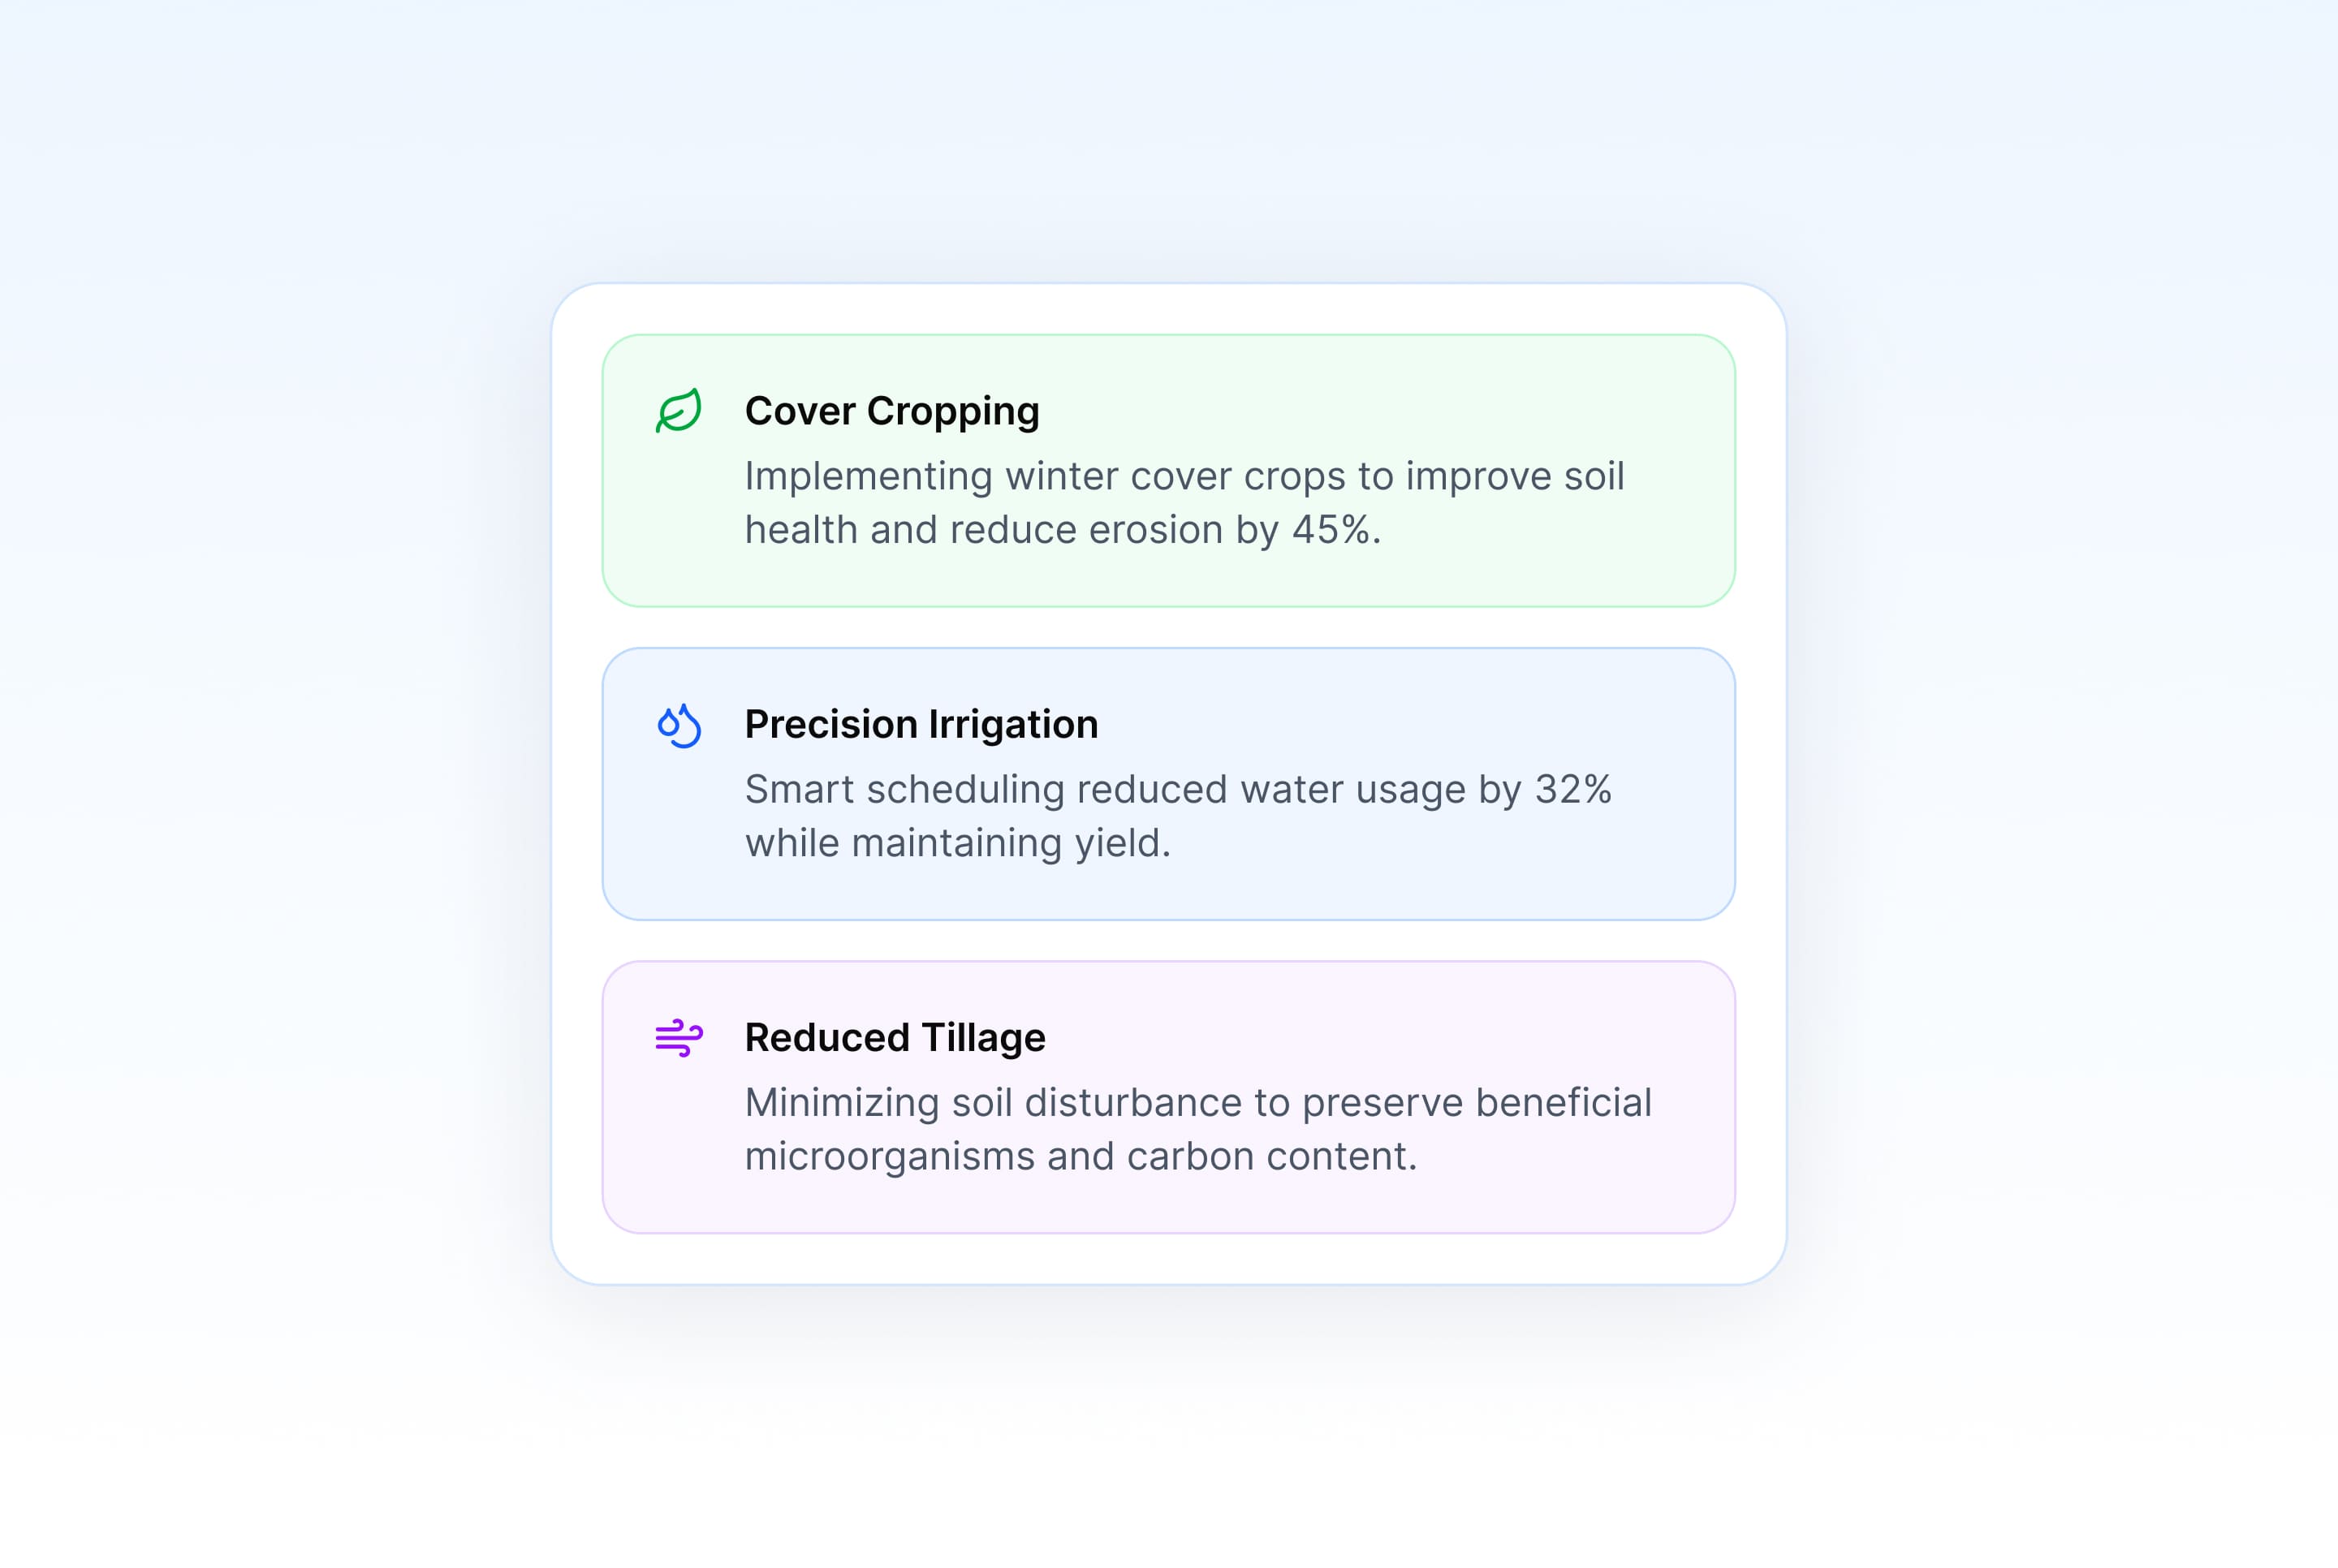2338x1568 pixels.
Task: Select the soil disturbance description text
Action: click(x=1197, y=1129)
